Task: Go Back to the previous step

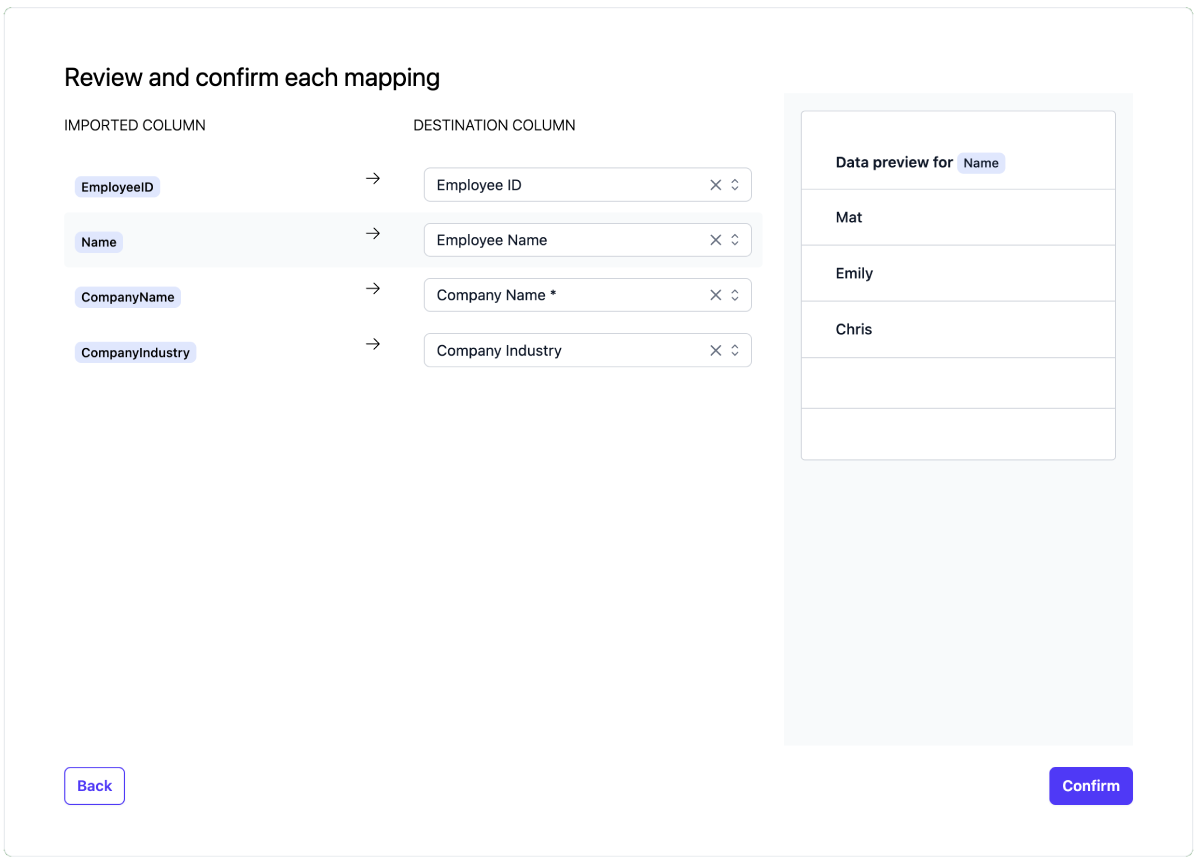Action: pyautogui.click(x=94, y=786)
